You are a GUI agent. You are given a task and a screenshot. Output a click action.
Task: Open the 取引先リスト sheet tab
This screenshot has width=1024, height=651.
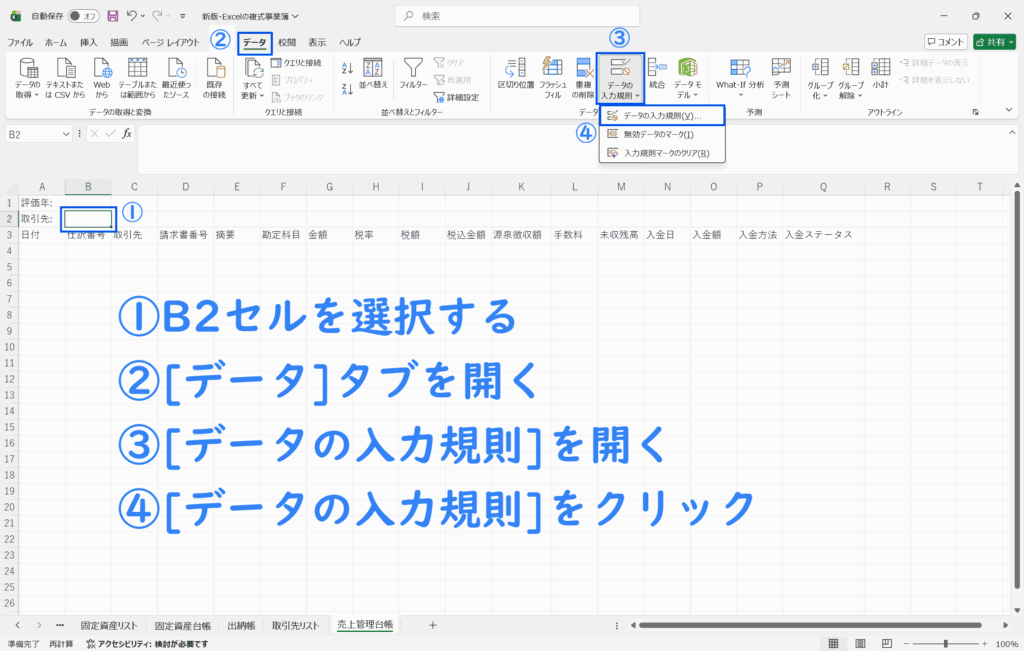[295, 625]
